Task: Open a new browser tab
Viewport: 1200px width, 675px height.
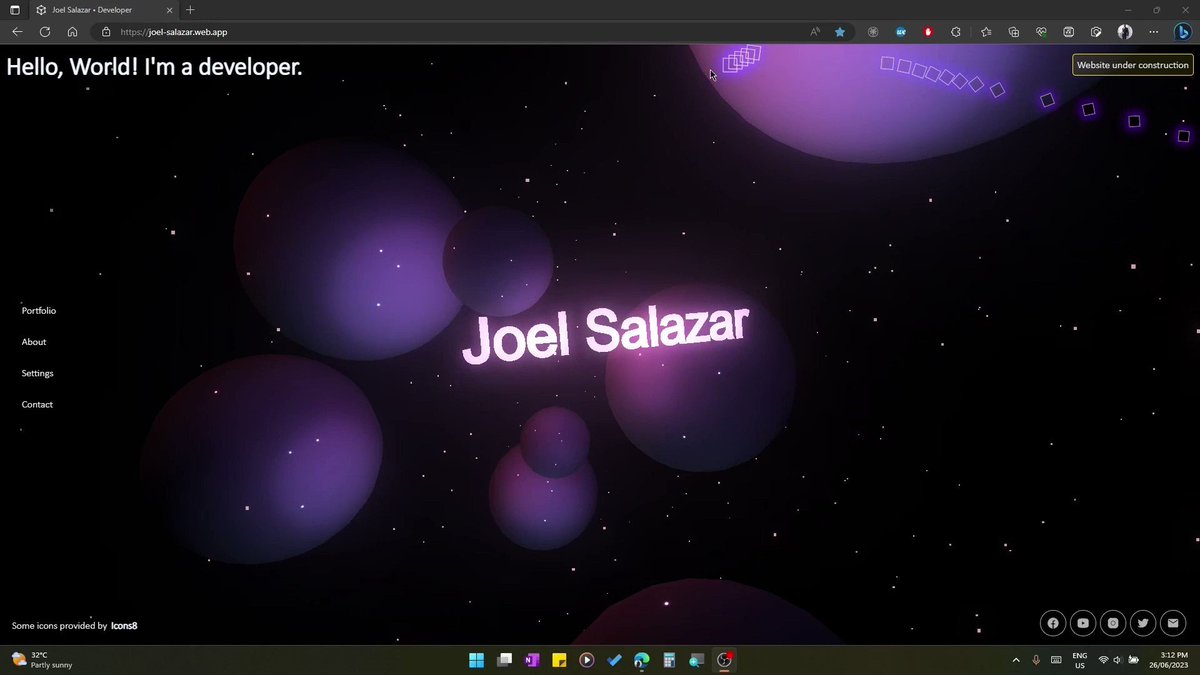Action: (x=190, y=9)
